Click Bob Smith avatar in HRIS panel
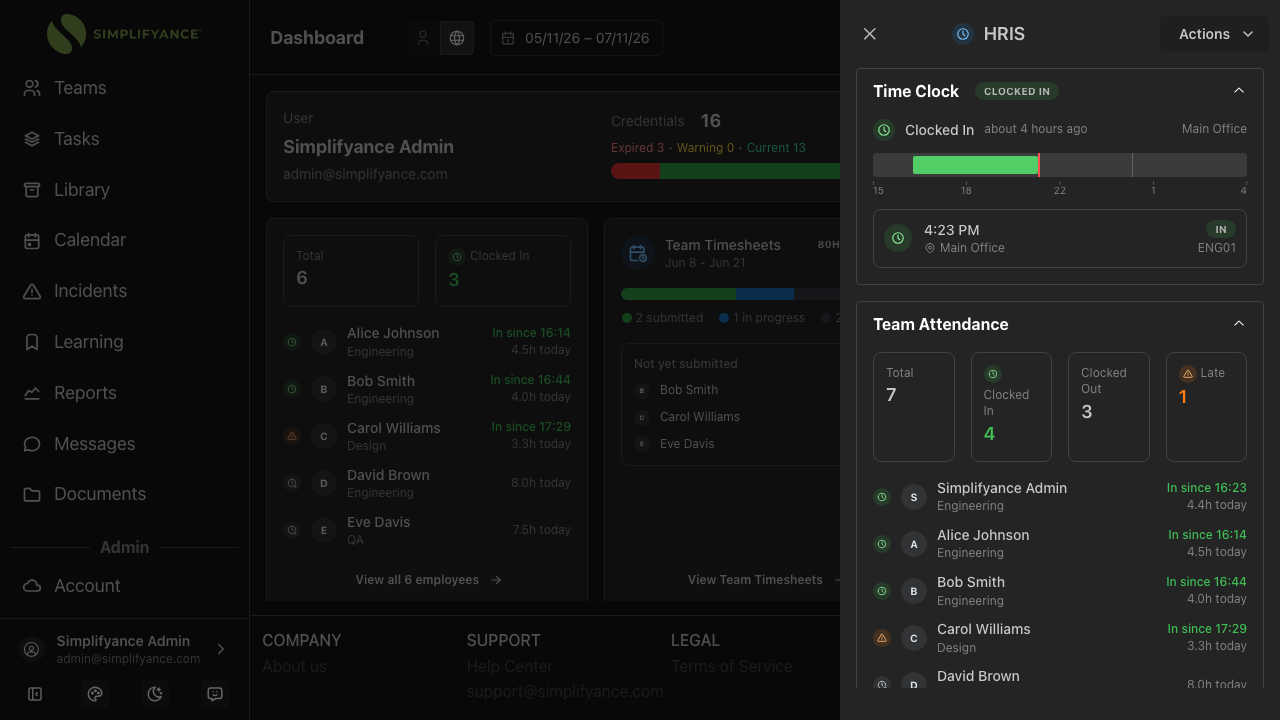 pos(914,591)
